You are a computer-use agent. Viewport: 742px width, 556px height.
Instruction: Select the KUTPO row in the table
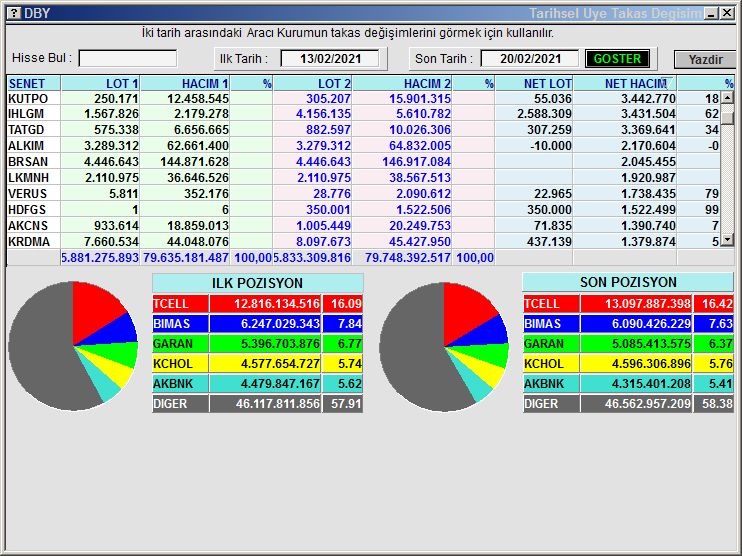tap(30, 99)
